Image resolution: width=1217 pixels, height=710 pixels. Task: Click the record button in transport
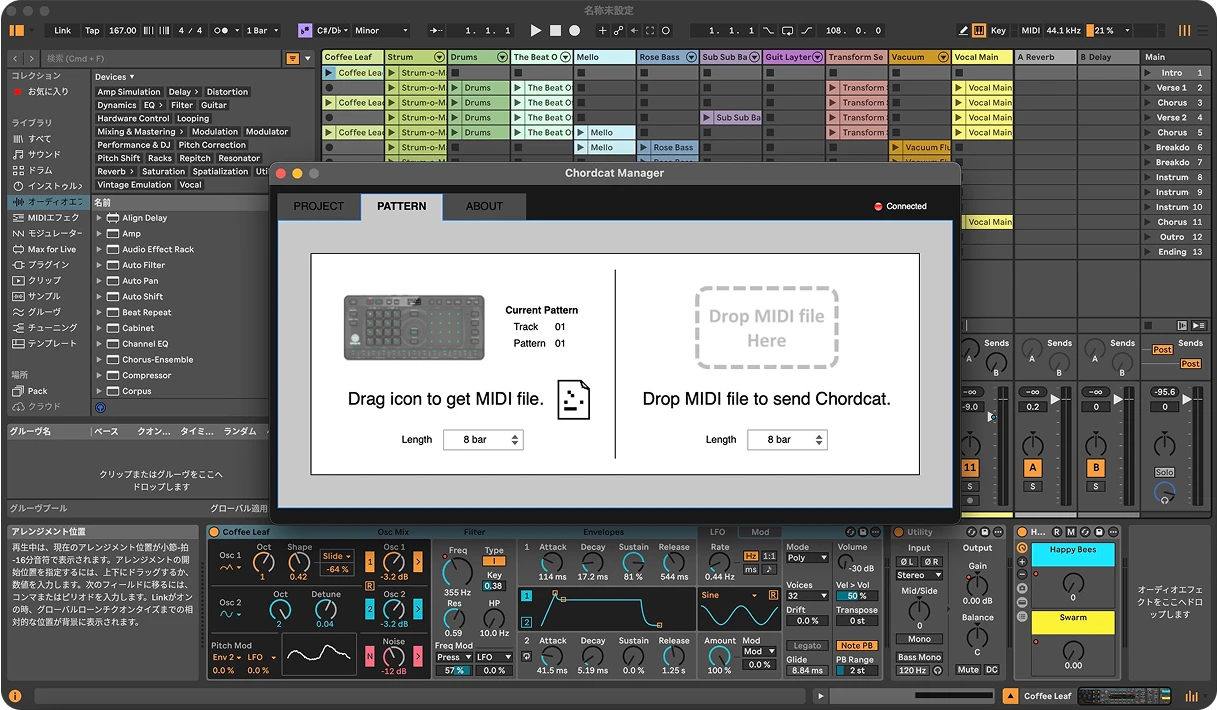(x=574, y=31)
